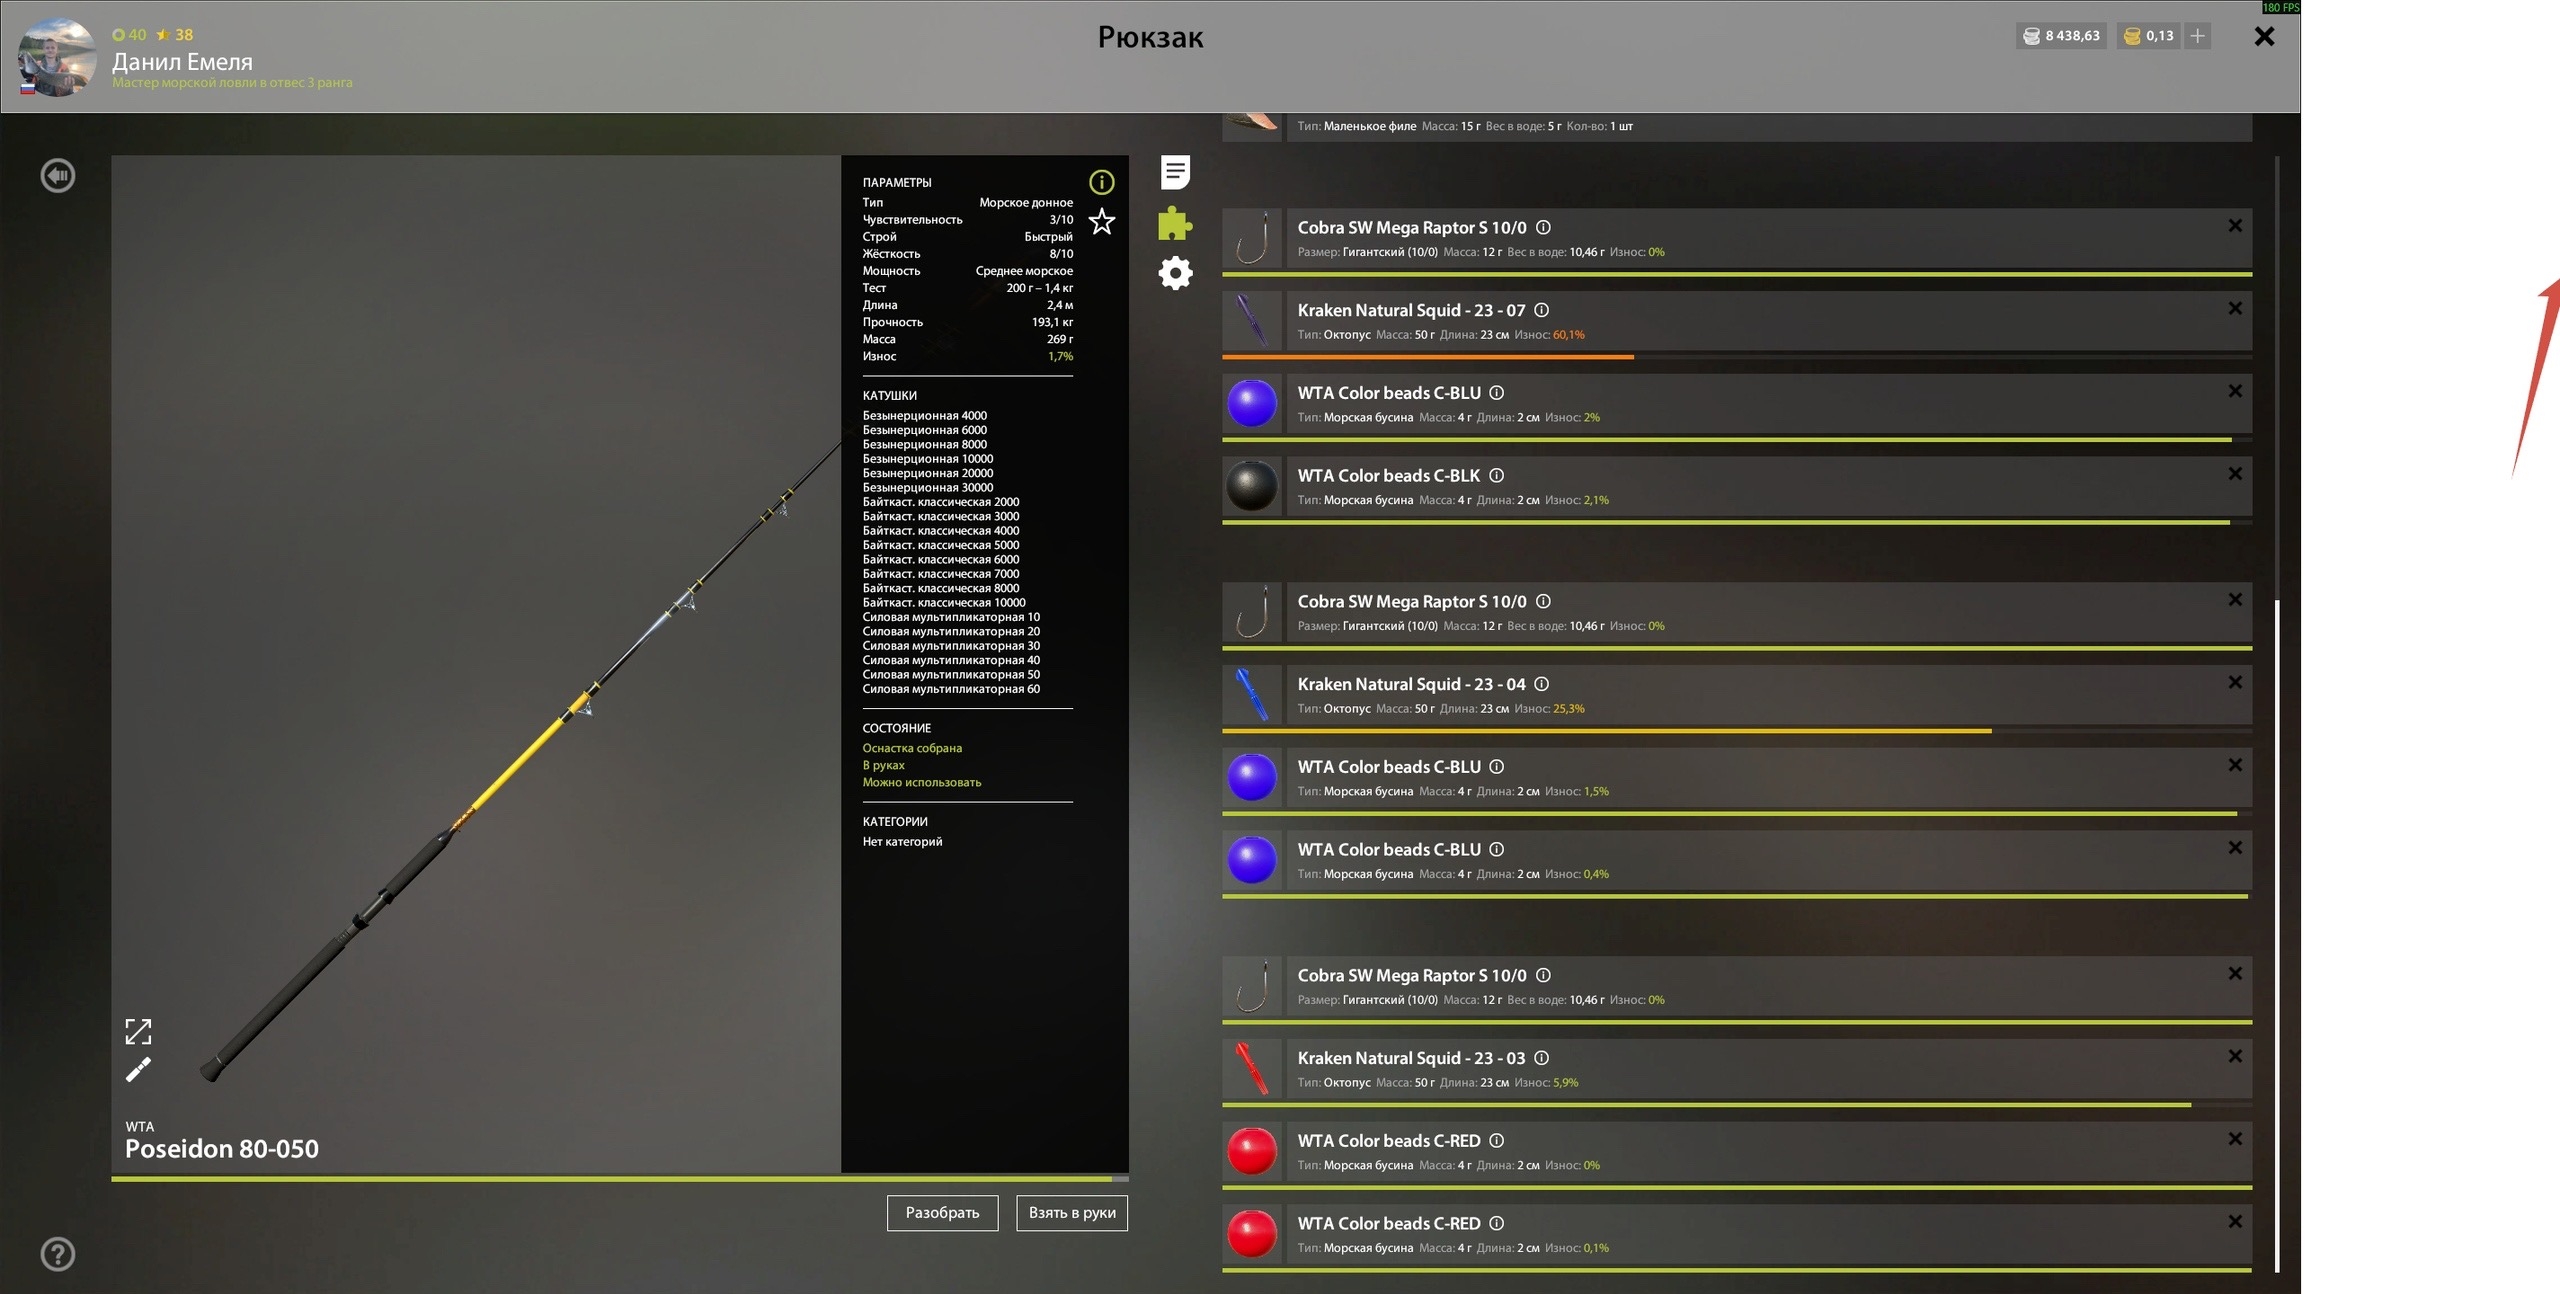Remove the C-RED bead with 0% wear
2560x1294 pixels.
[x=2234, y=1140]
